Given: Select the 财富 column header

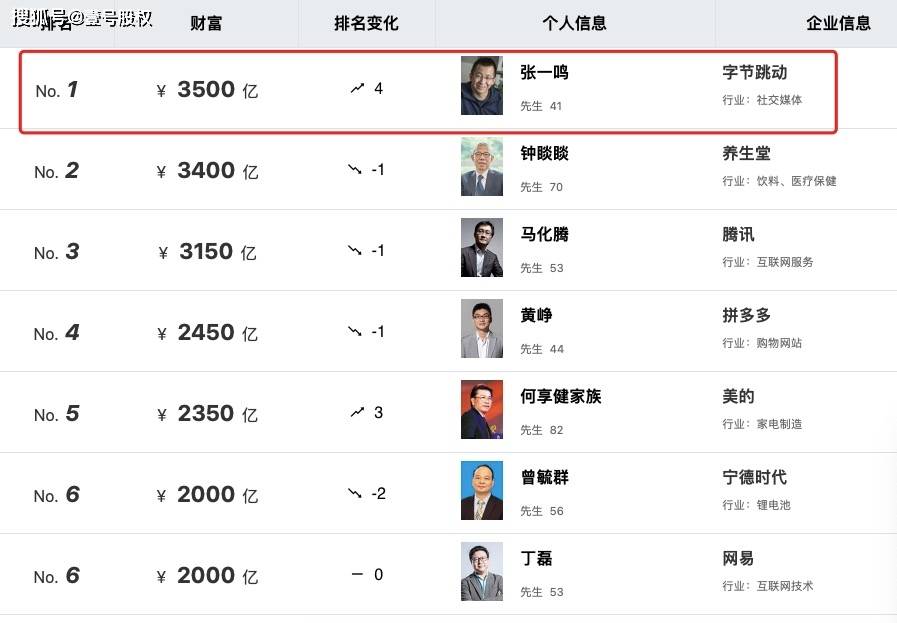Looking at the screenshot, I should 206,23.
